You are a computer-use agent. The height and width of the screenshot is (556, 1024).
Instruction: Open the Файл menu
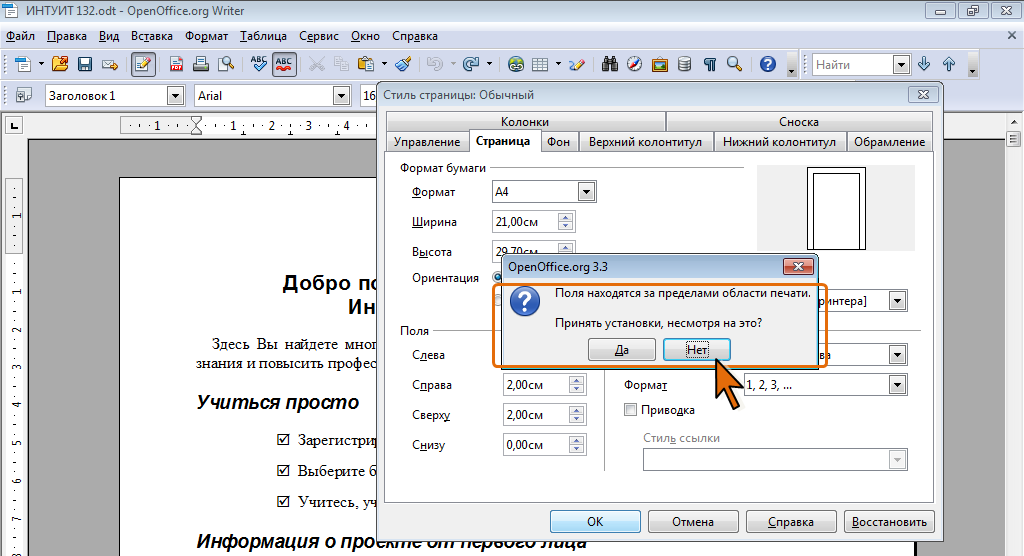20,36
